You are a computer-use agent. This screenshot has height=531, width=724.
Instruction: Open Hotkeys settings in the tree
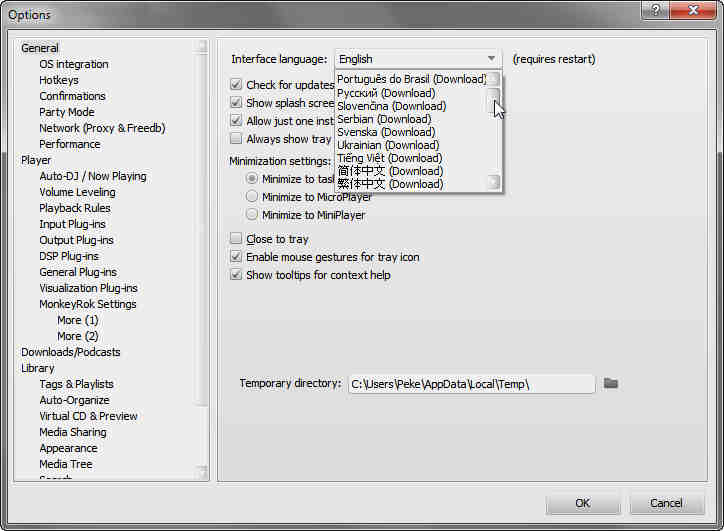coord(59,80)
